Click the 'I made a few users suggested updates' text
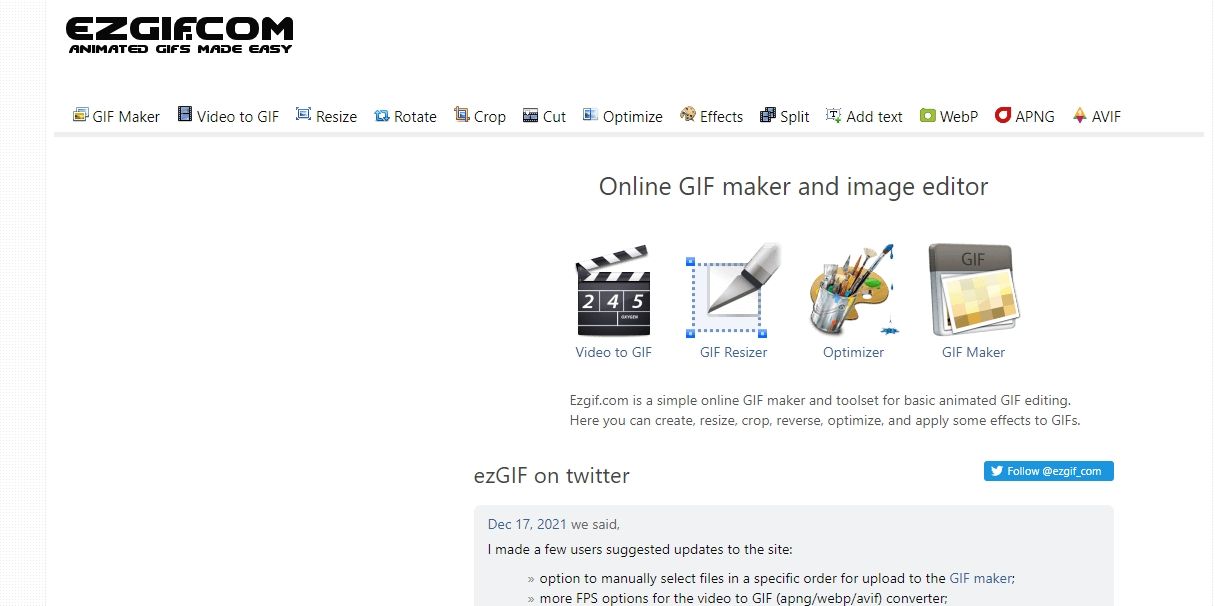Image resolution: width=1215 pixels, height=606 pixels. point(640,549)
